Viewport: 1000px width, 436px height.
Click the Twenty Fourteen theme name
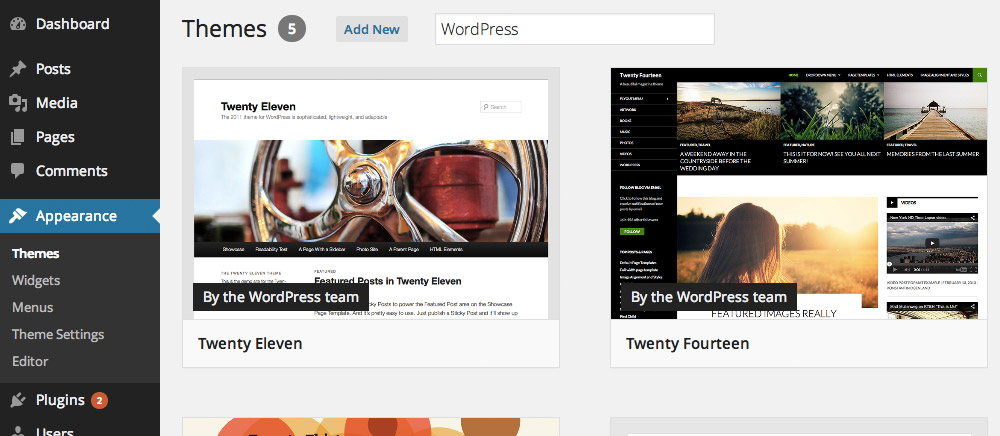pos(687,344)
